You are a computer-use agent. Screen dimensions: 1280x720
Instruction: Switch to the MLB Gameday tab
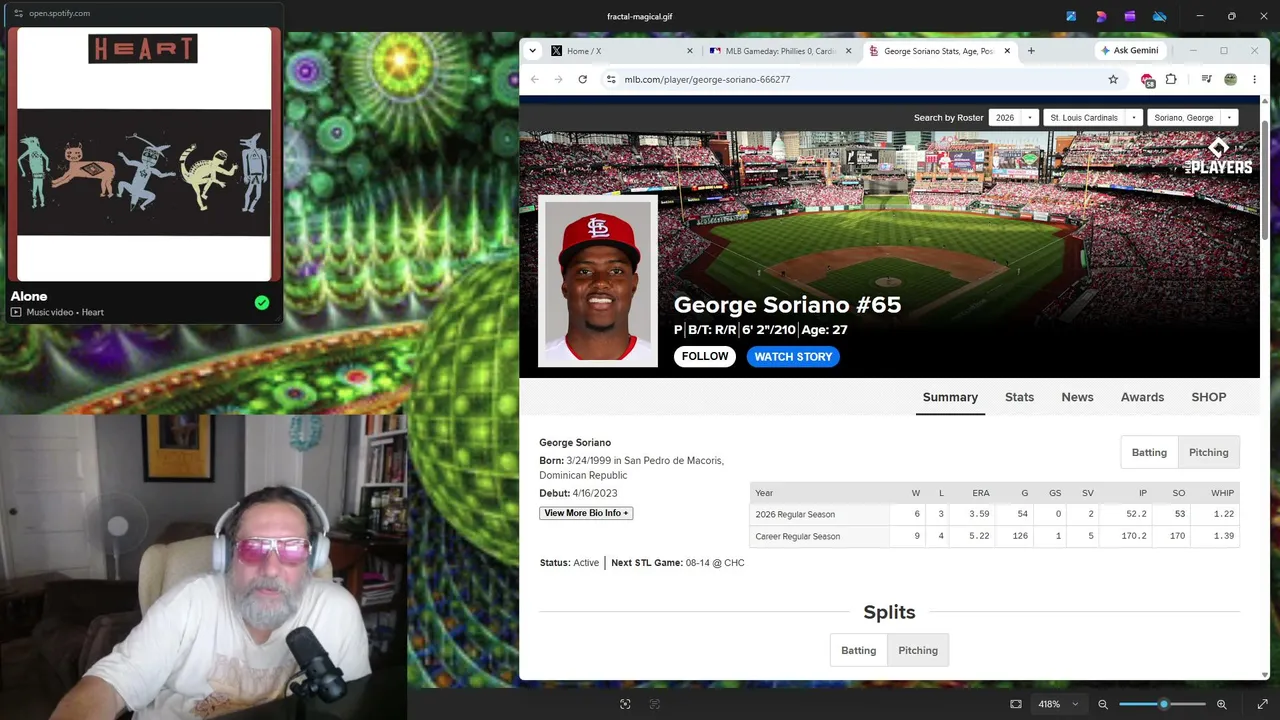pyautogui.click(x=780, y=51)
